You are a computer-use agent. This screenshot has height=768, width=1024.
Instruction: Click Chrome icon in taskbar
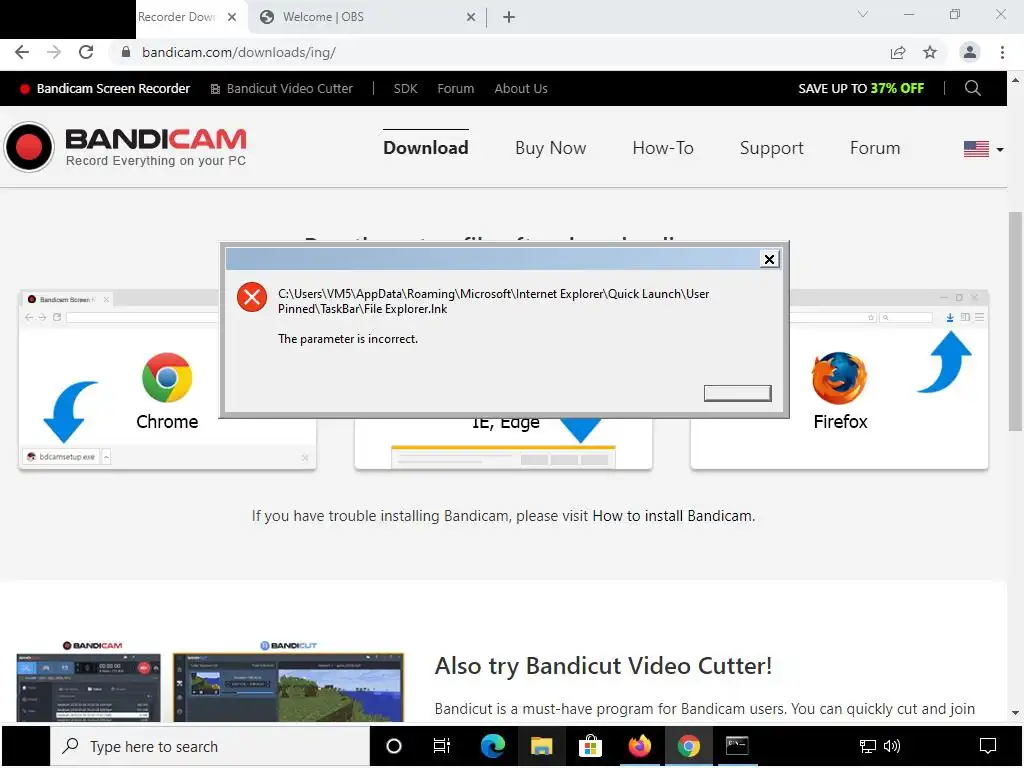click(x=688, y=746)
